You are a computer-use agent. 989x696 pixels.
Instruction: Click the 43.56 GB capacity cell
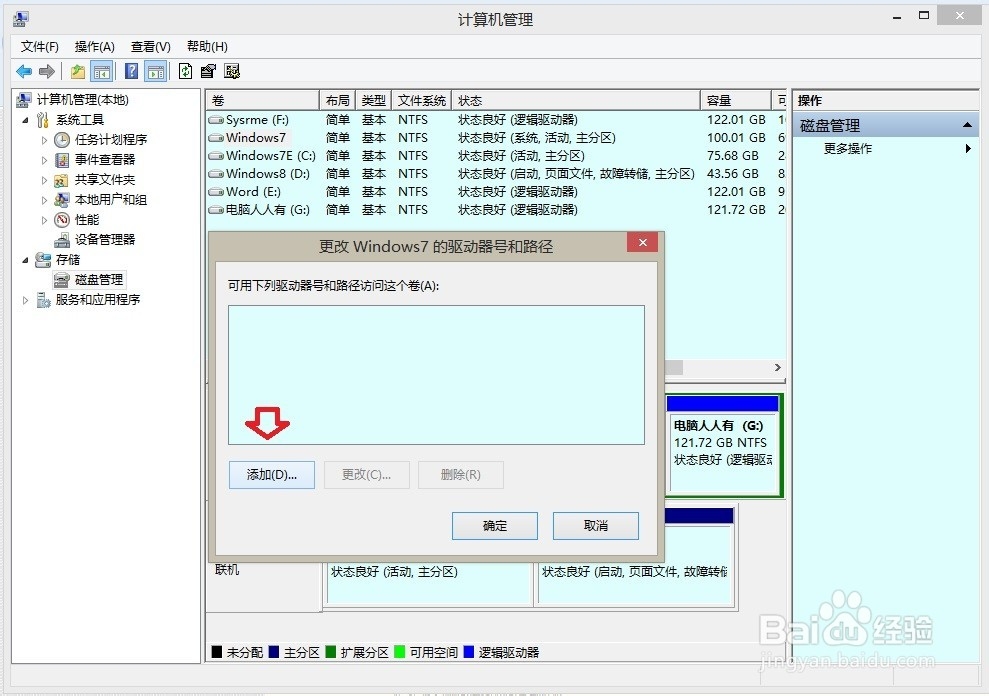tap(733, 174)
